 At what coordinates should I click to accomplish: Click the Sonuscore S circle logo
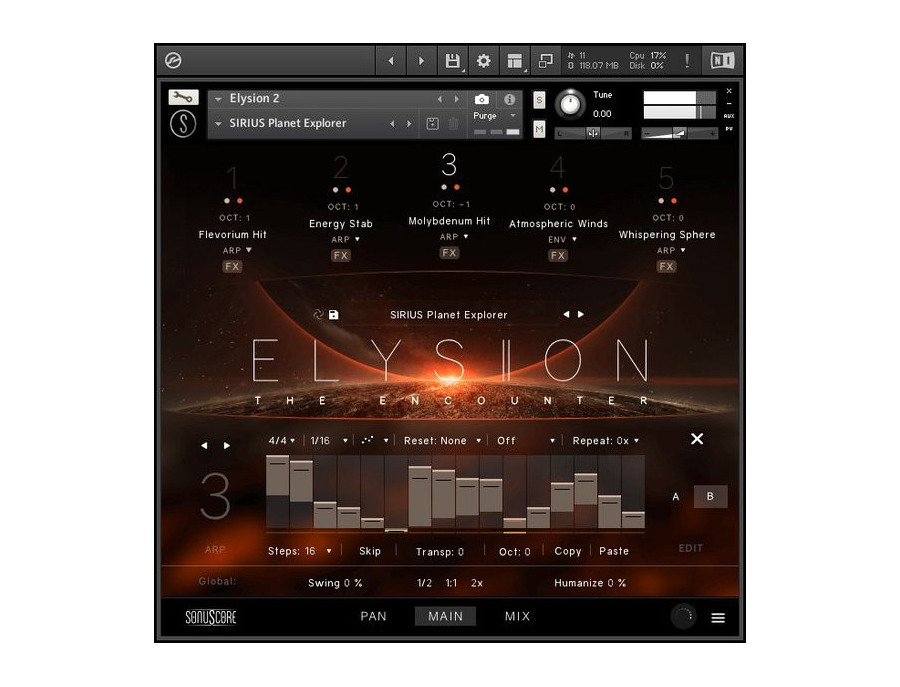click(183, 123)
